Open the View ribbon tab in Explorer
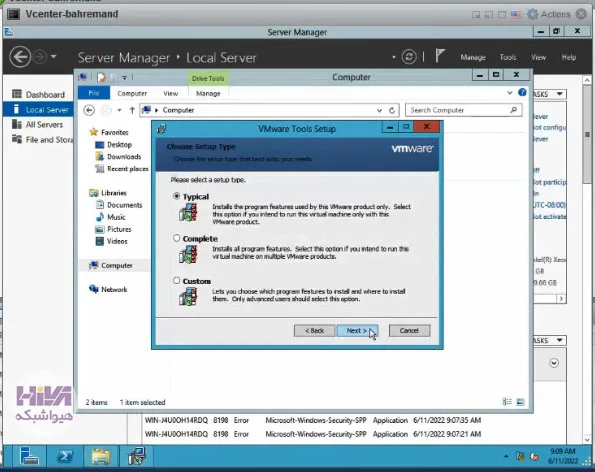 click(170, 93)
